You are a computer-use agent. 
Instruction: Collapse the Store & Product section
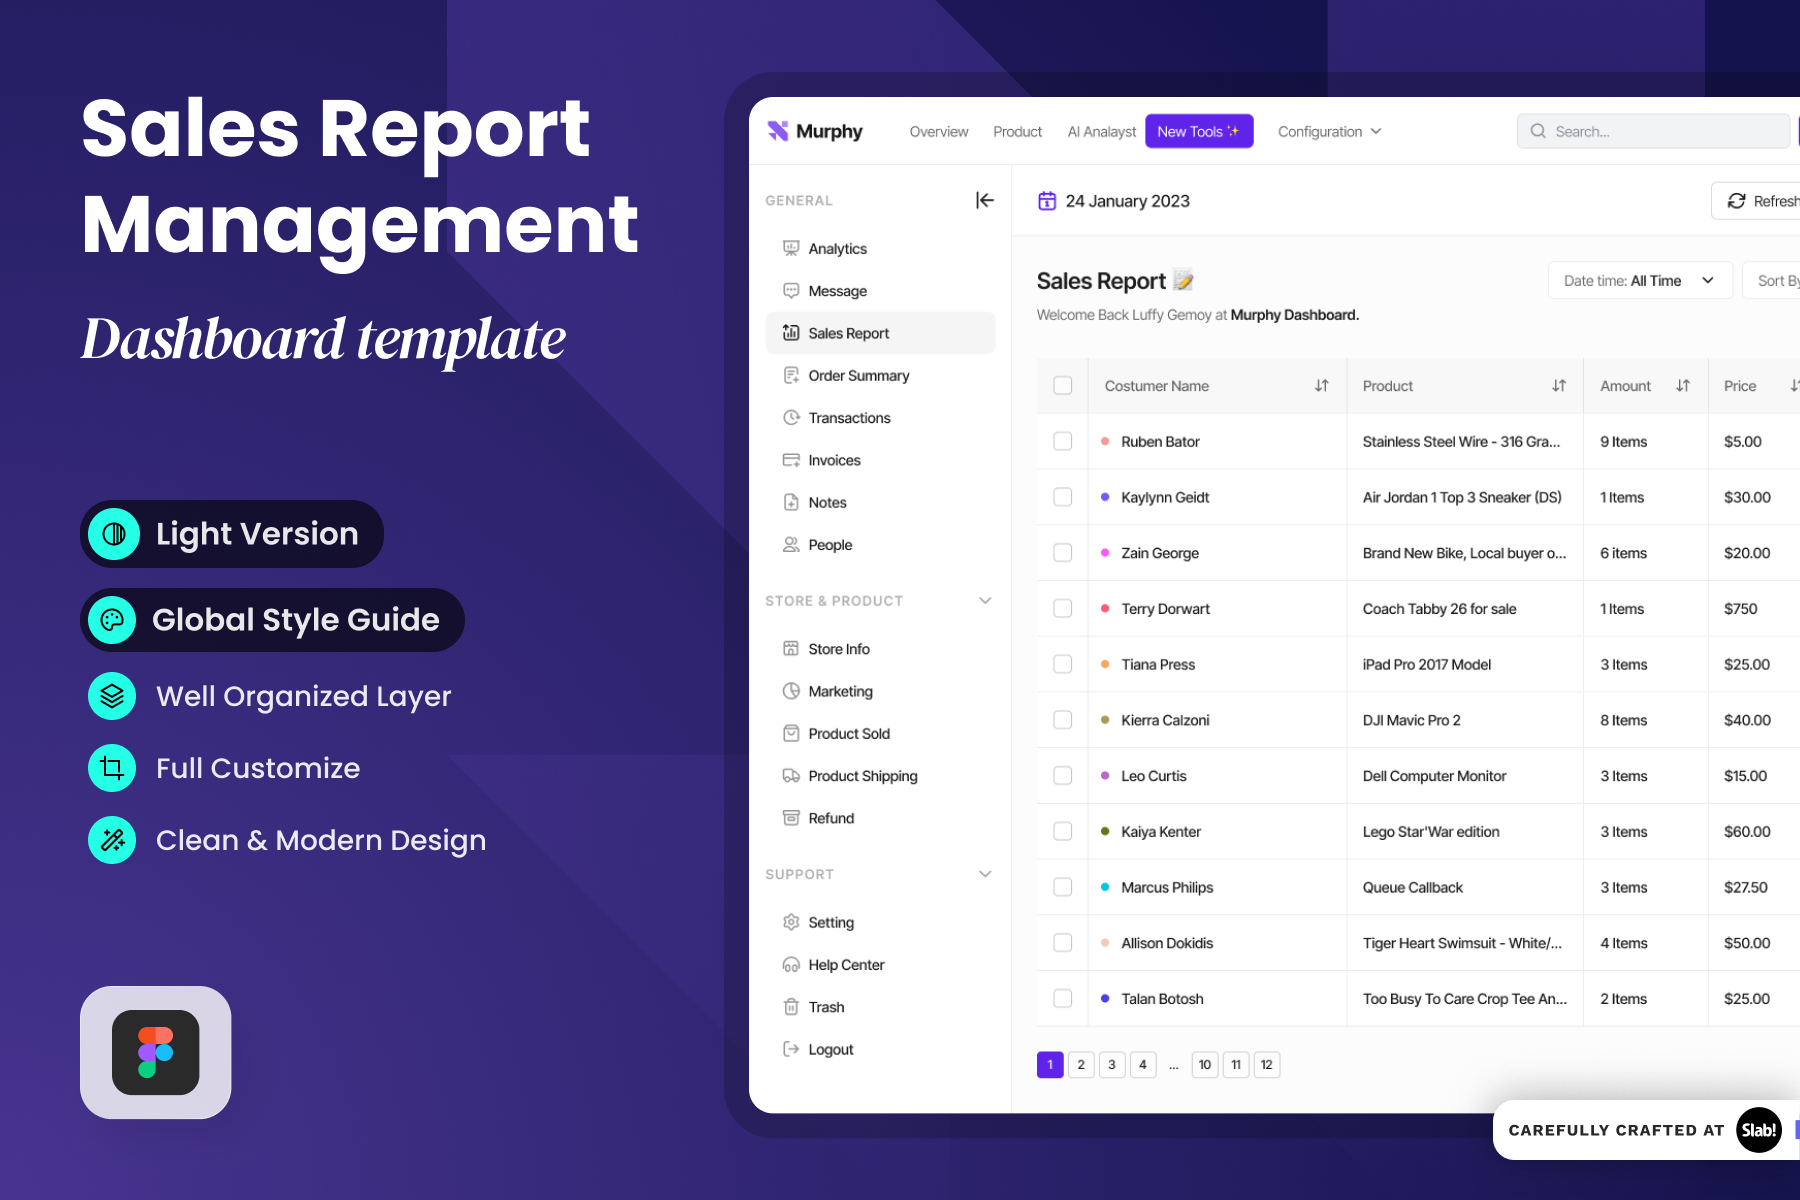985,601
